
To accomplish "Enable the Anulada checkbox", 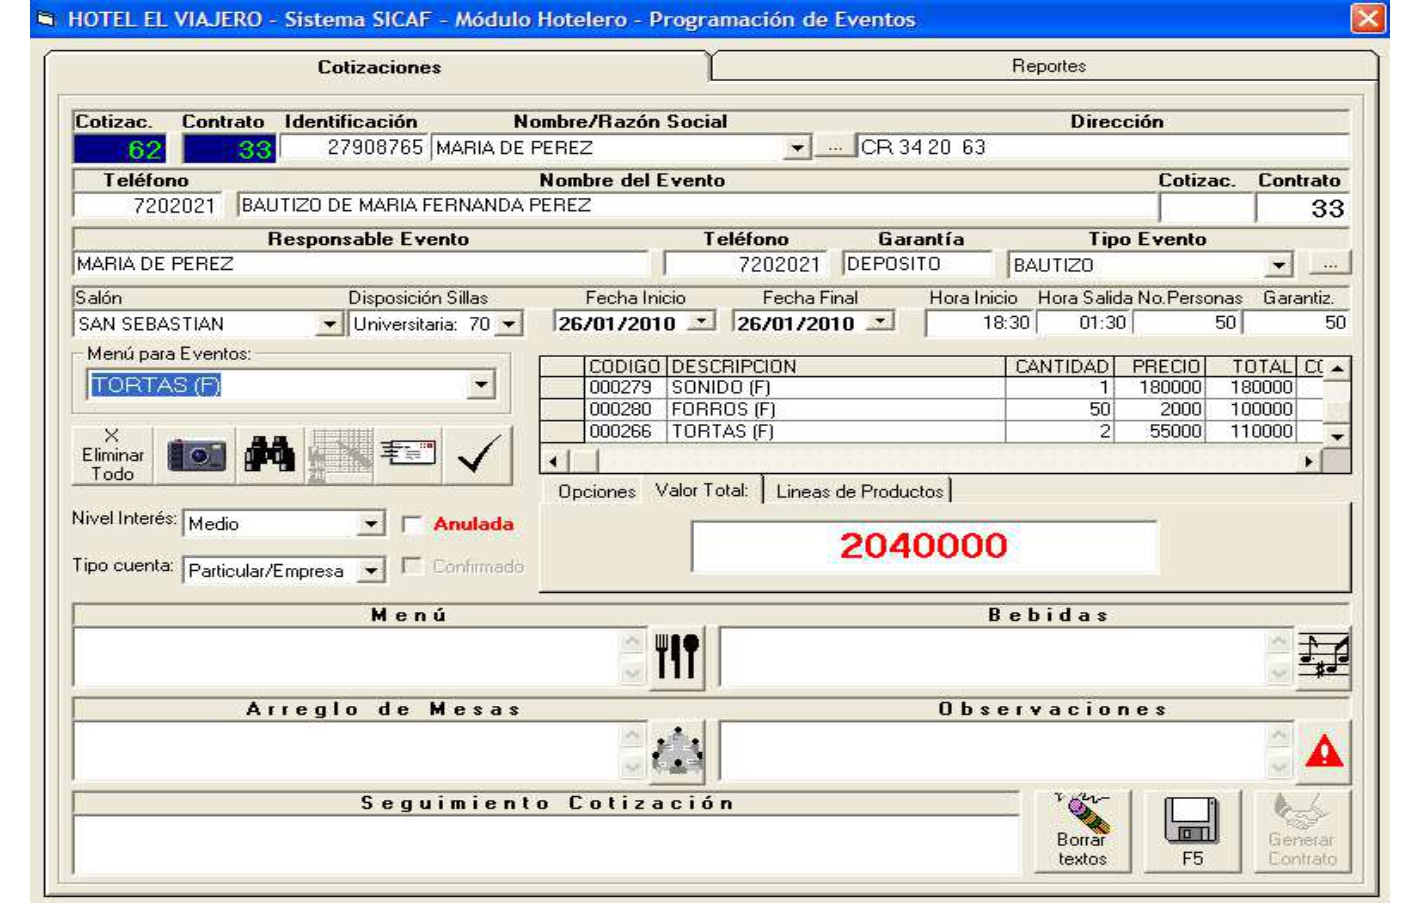I will pyautogui.click(x=411, y=525).
